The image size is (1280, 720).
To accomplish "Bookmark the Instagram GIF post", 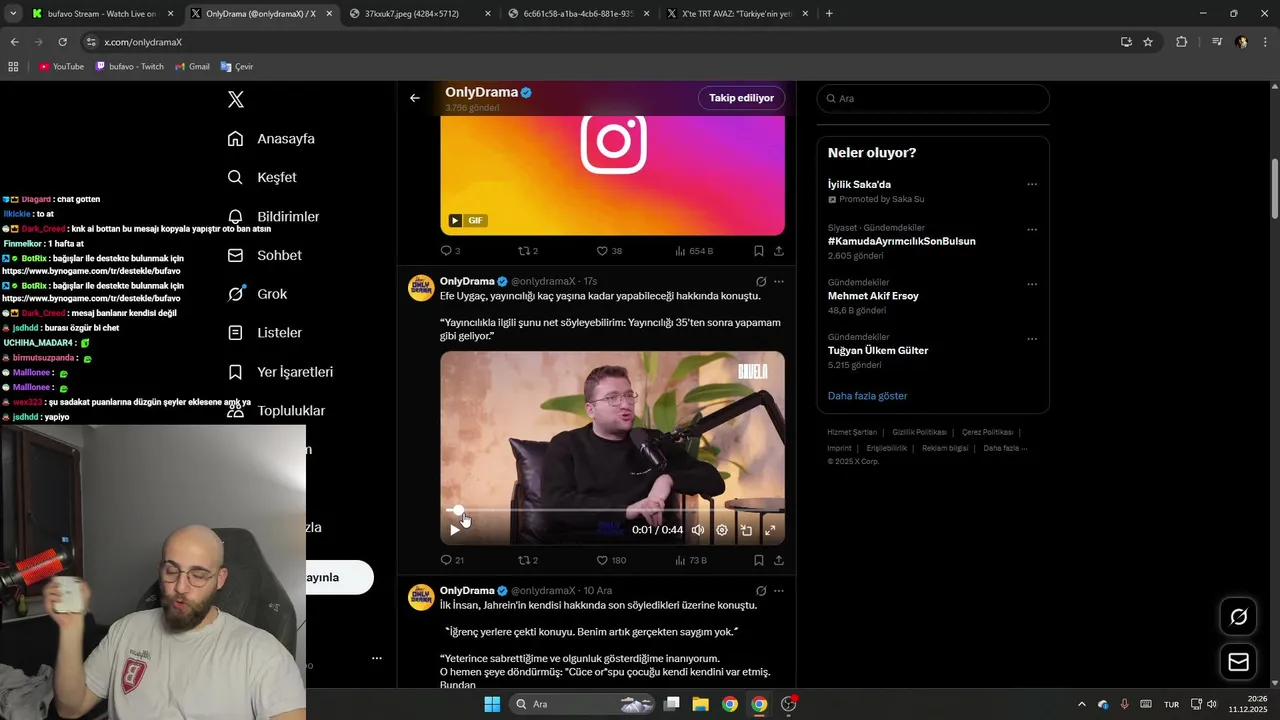I will pos(759,251).
